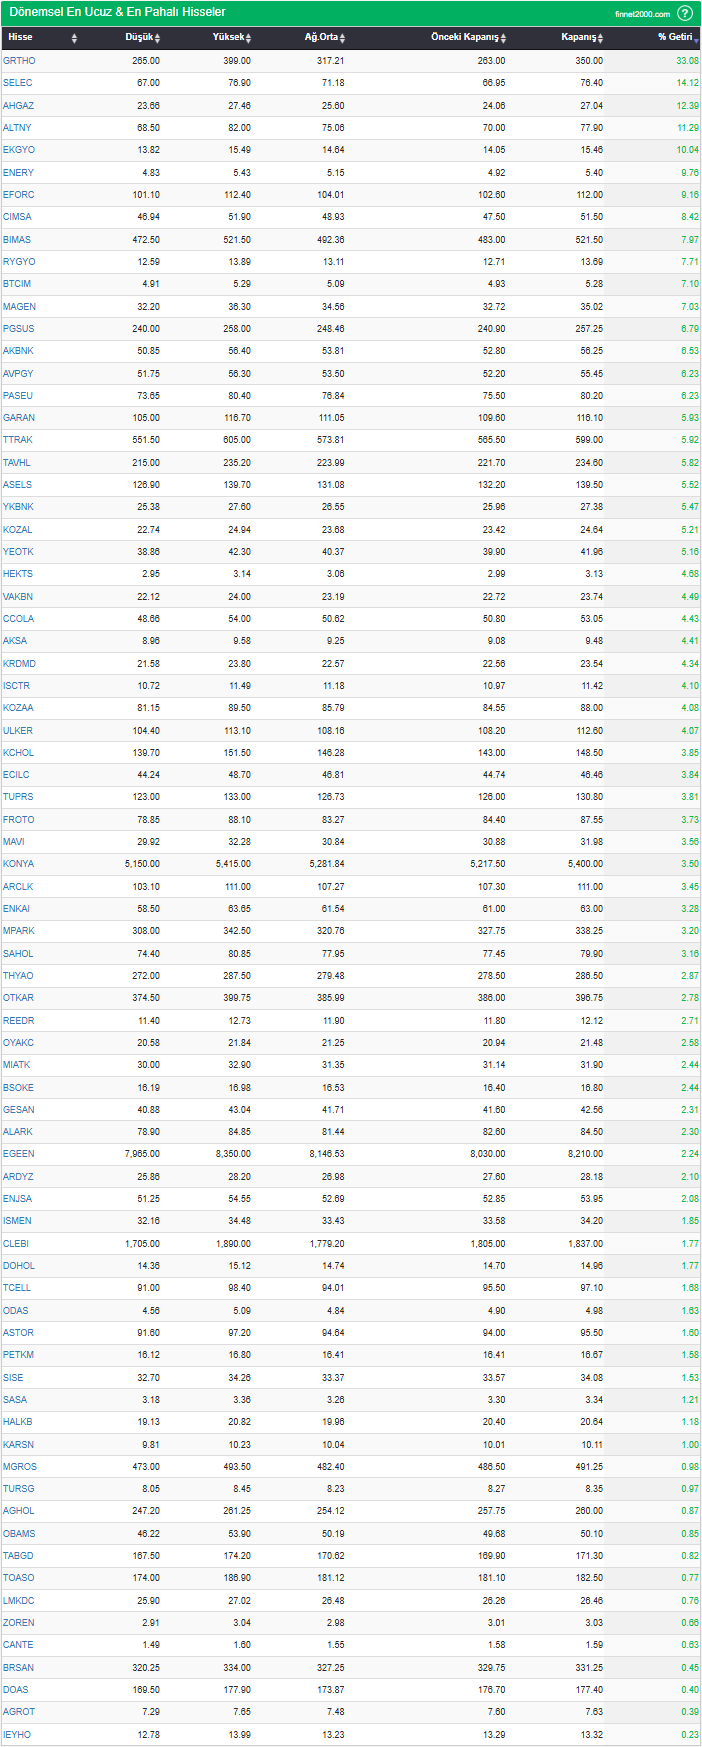Screen dimensions: 702x1747
Task: Open SISE stock link
Action: click(x=13, y=1378)
